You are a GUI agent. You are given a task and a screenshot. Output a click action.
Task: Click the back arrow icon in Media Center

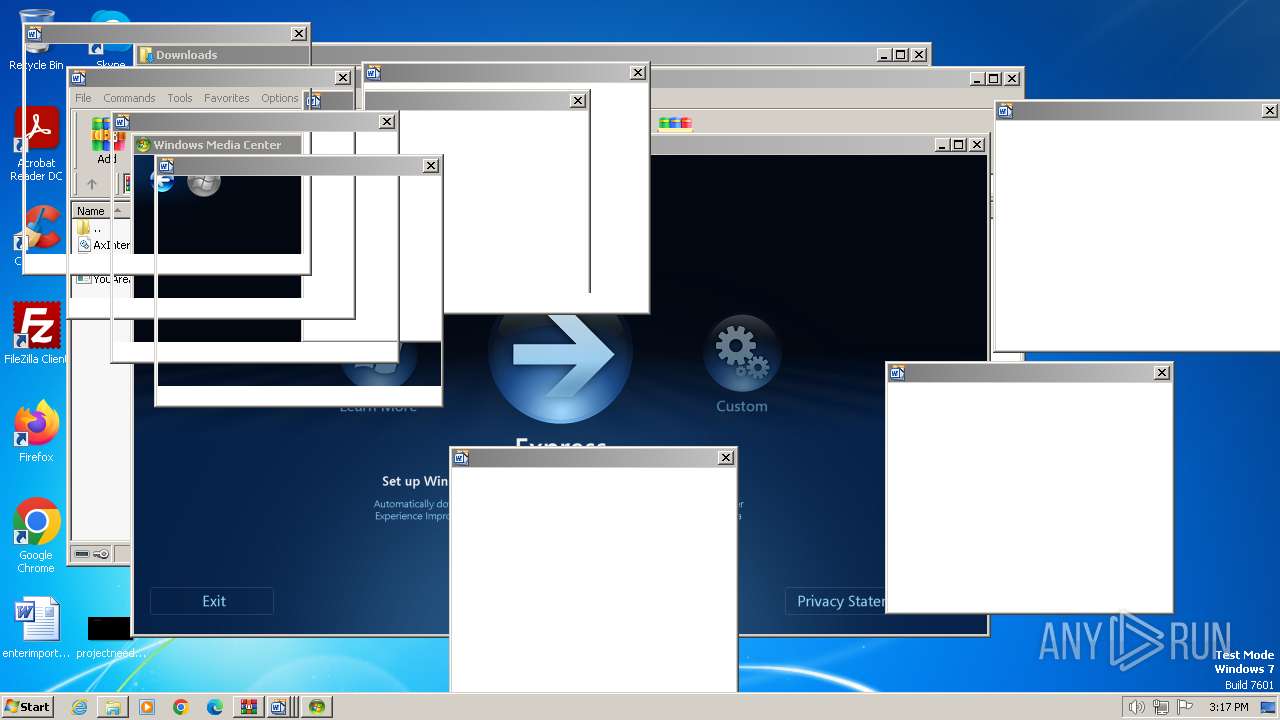(x=161, y=182)
